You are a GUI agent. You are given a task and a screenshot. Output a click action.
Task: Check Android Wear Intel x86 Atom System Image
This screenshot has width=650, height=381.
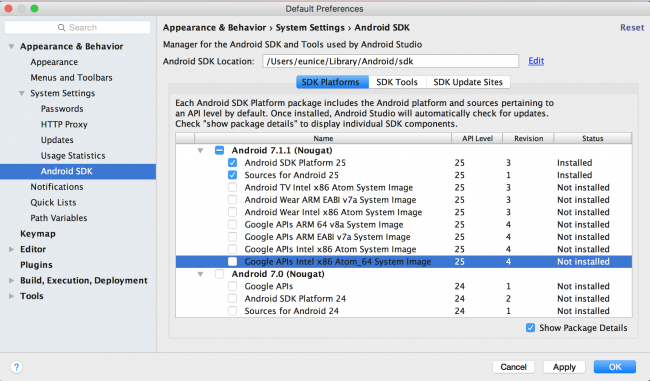pos(233,212)
